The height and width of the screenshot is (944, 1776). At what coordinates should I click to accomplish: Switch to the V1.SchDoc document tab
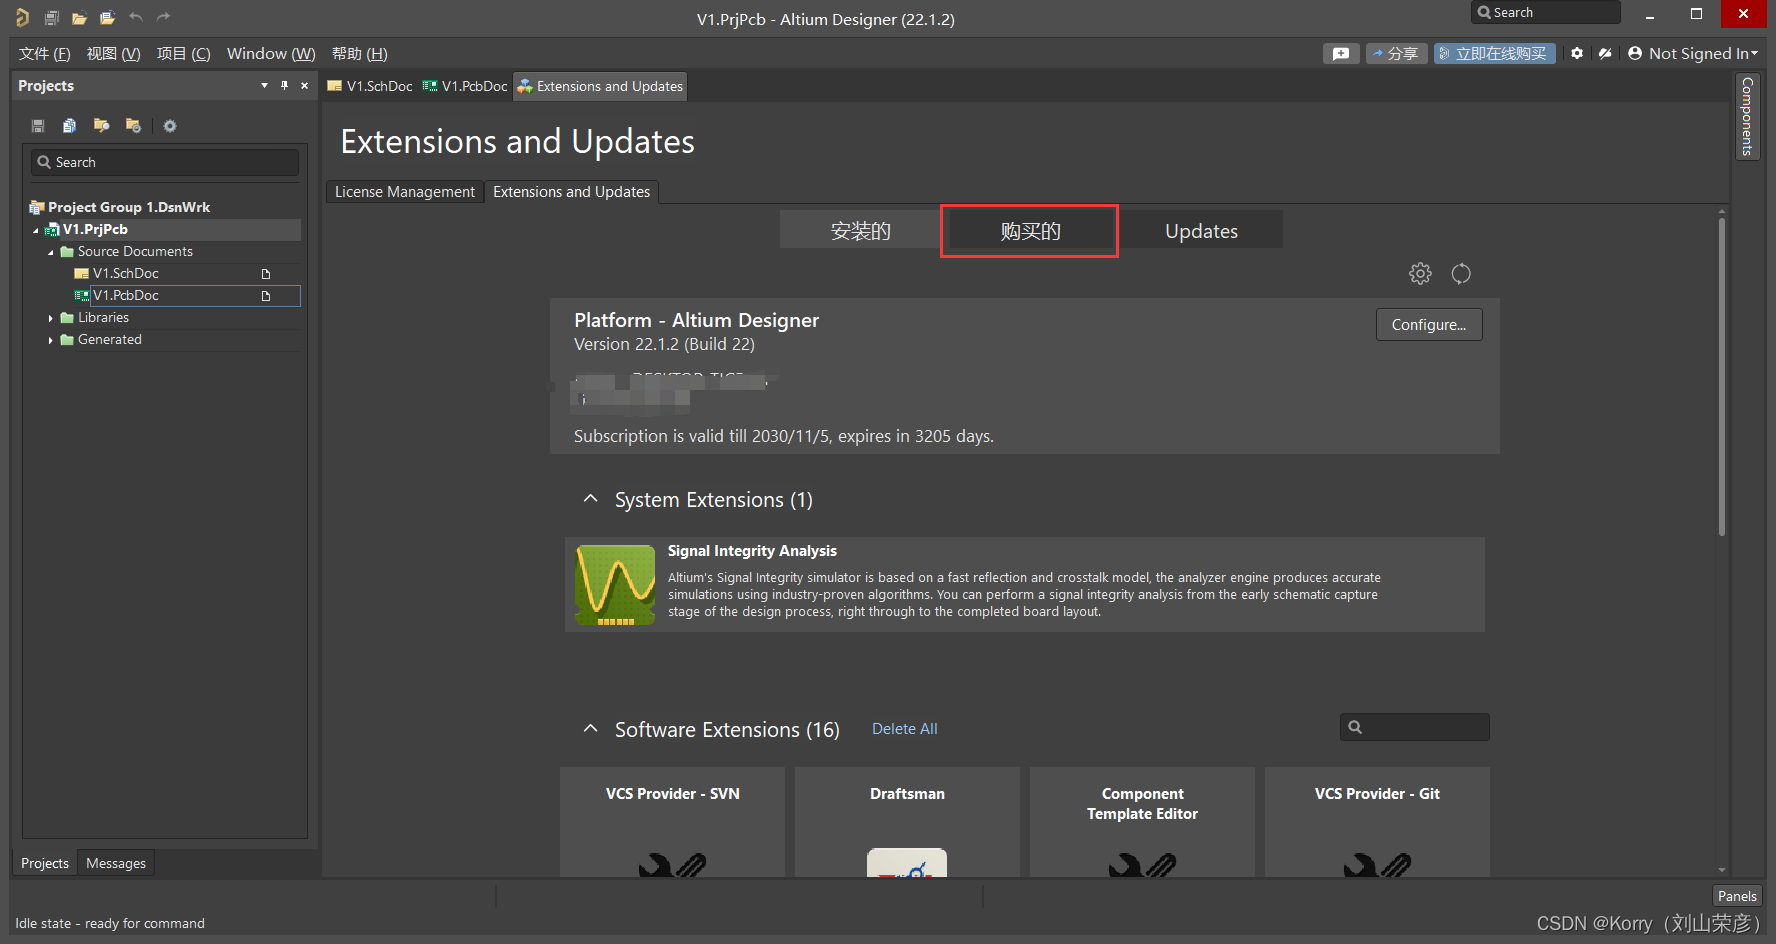tap(369, 86)
